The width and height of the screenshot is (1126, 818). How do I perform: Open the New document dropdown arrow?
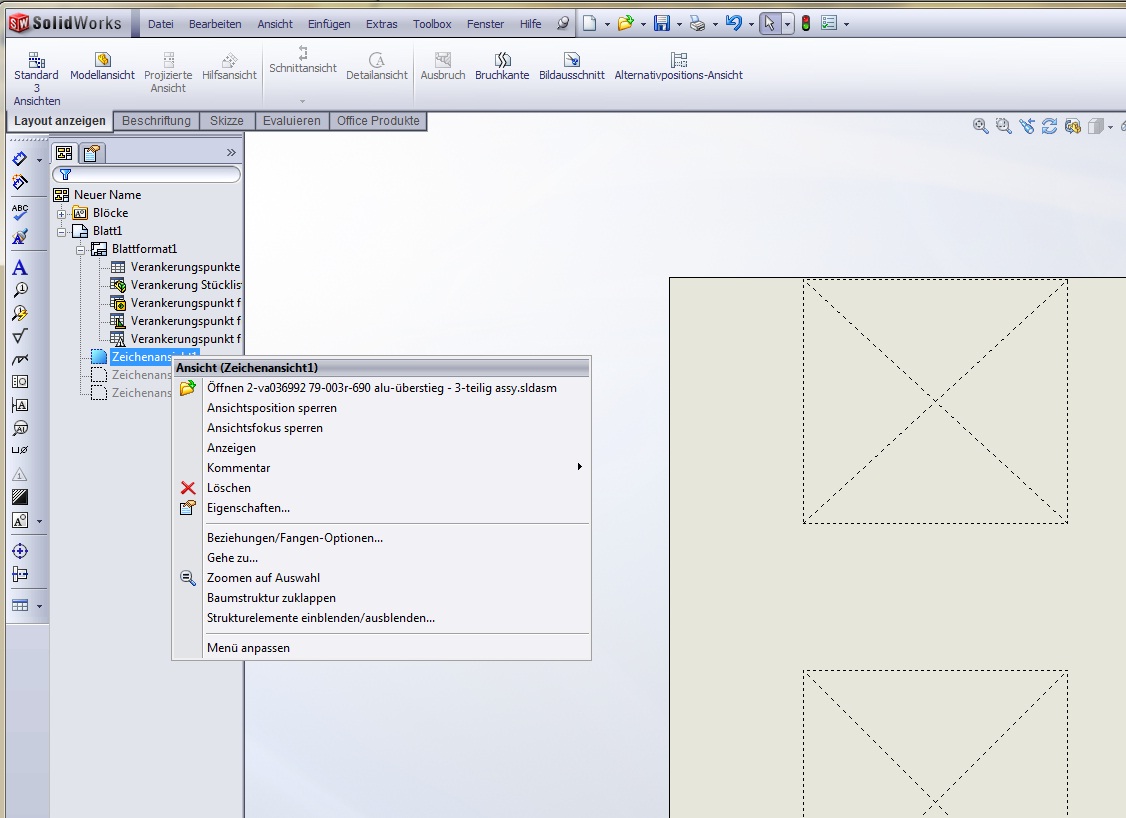point(608,24)
